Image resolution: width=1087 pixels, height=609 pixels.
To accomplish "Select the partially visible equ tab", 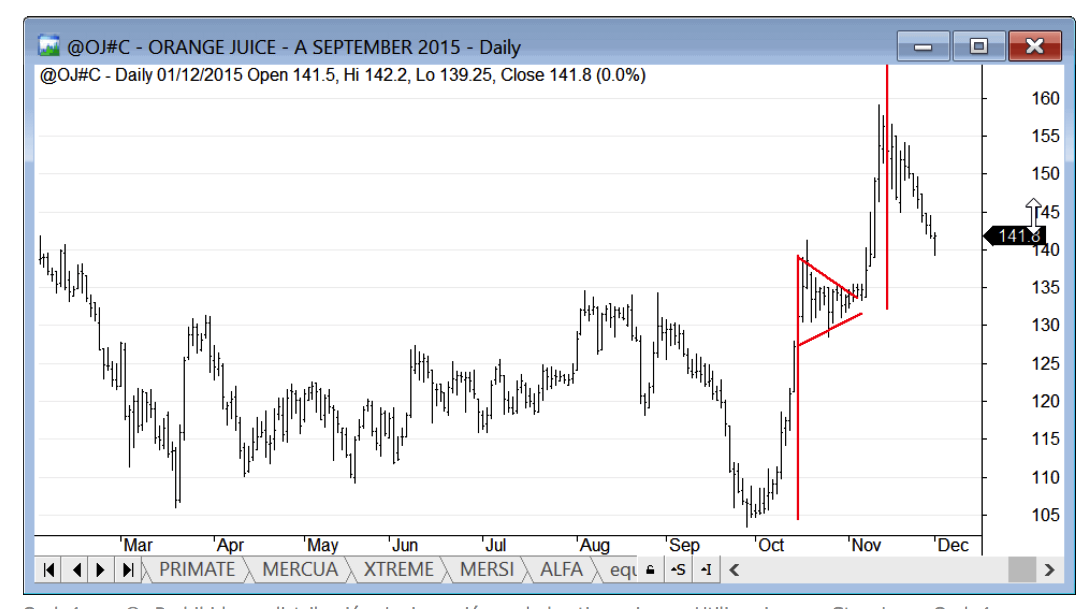I will (622, 570).
